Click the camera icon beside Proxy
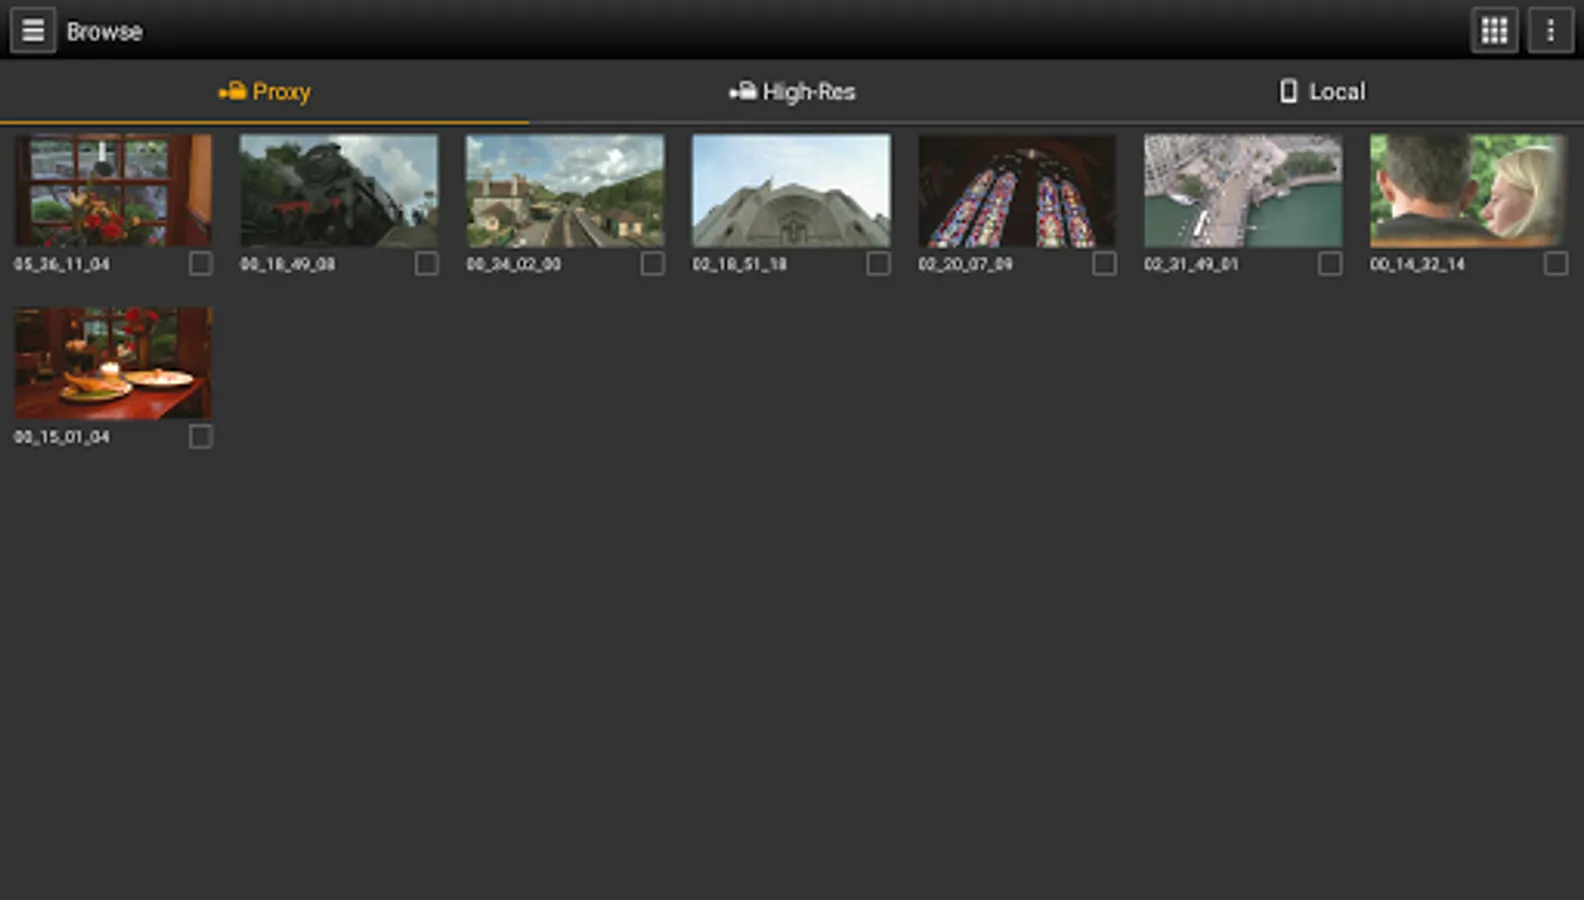 coord(232,91)
